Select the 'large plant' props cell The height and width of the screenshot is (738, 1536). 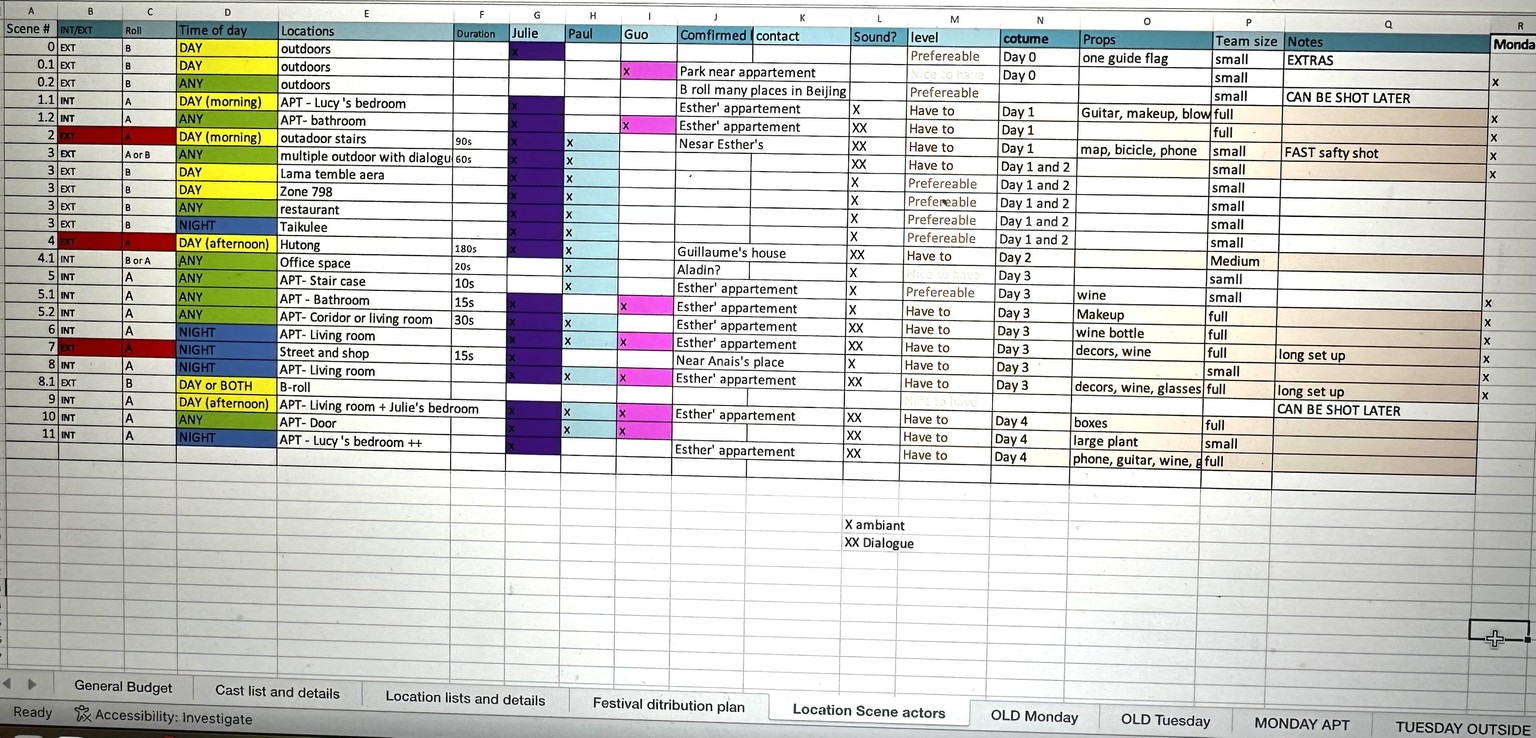click(1135, 441)
